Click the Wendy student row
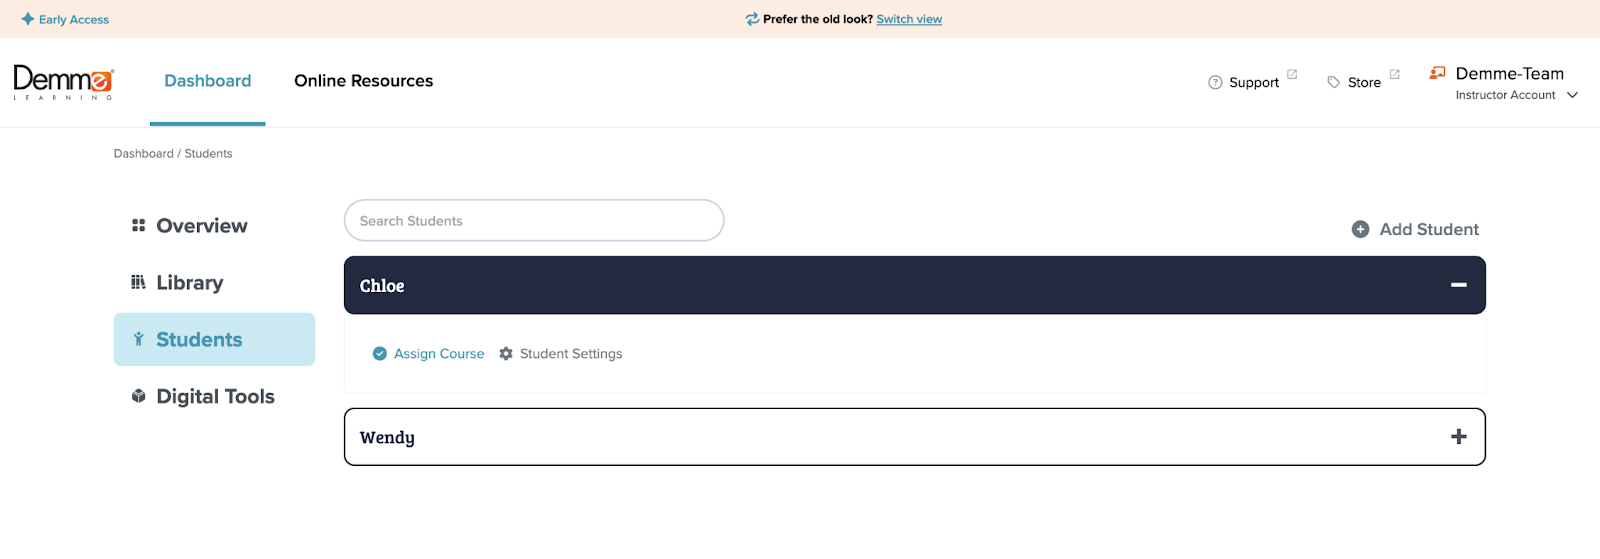Screen dimensions: 1600x559 pos(915,437)
